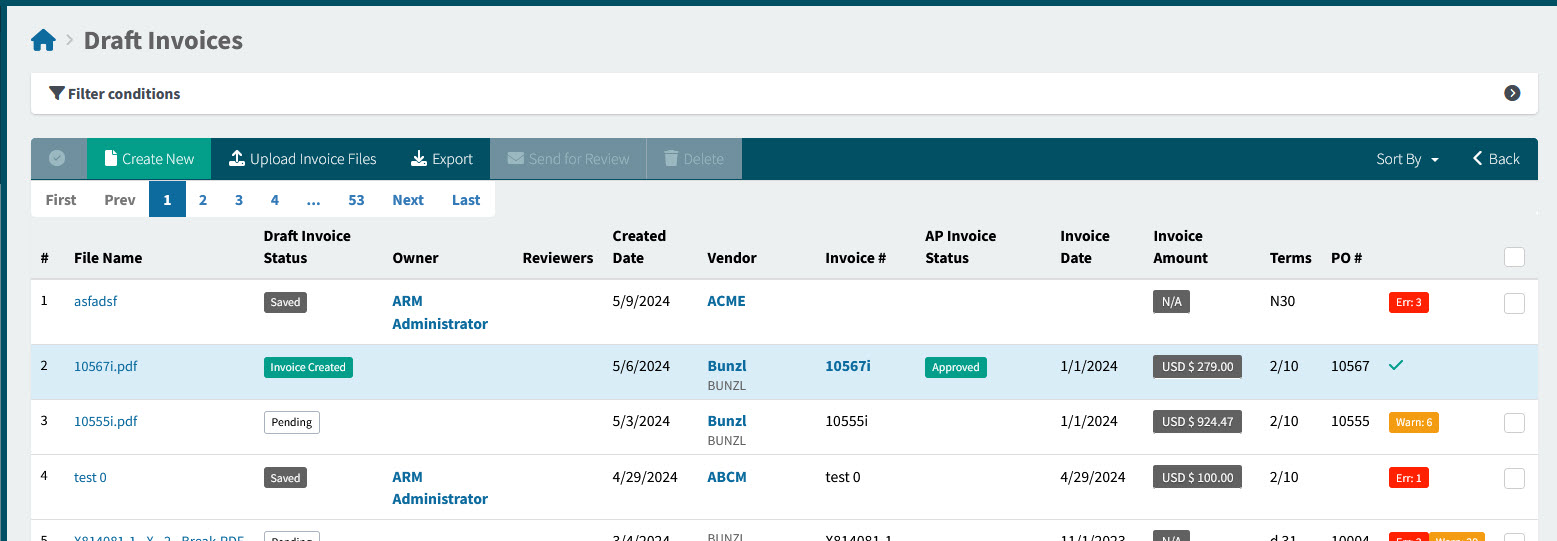Click the ellipsis pagination item
The image size is (1557, 541).
[313, 200]
